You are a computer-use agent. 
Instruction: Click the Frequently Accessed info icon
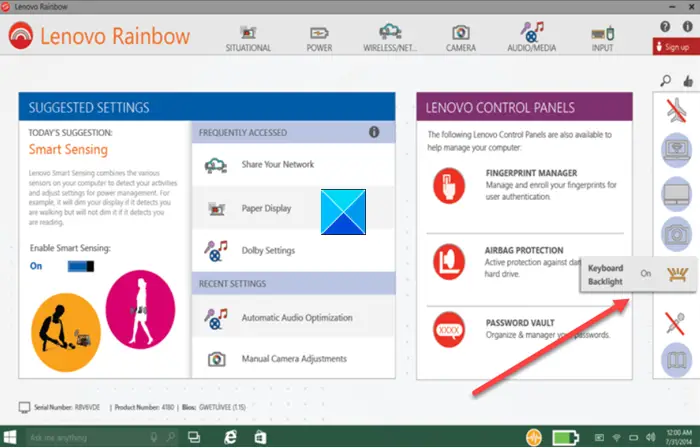(x=374, y=132)
